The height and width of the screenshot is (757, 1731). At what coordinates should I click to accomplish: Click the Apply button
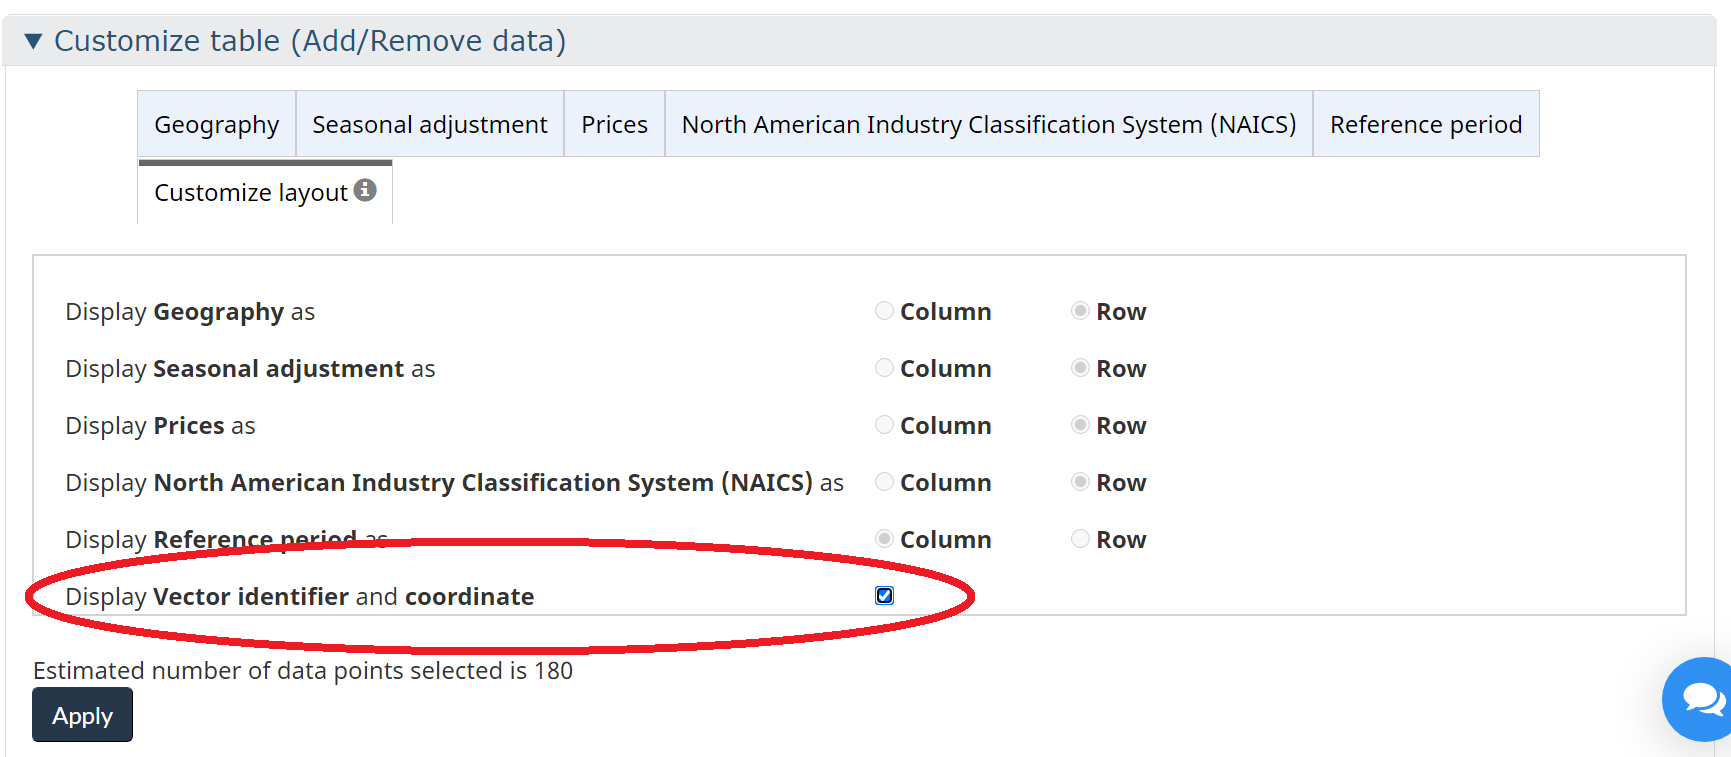click(x=82, y=715)
